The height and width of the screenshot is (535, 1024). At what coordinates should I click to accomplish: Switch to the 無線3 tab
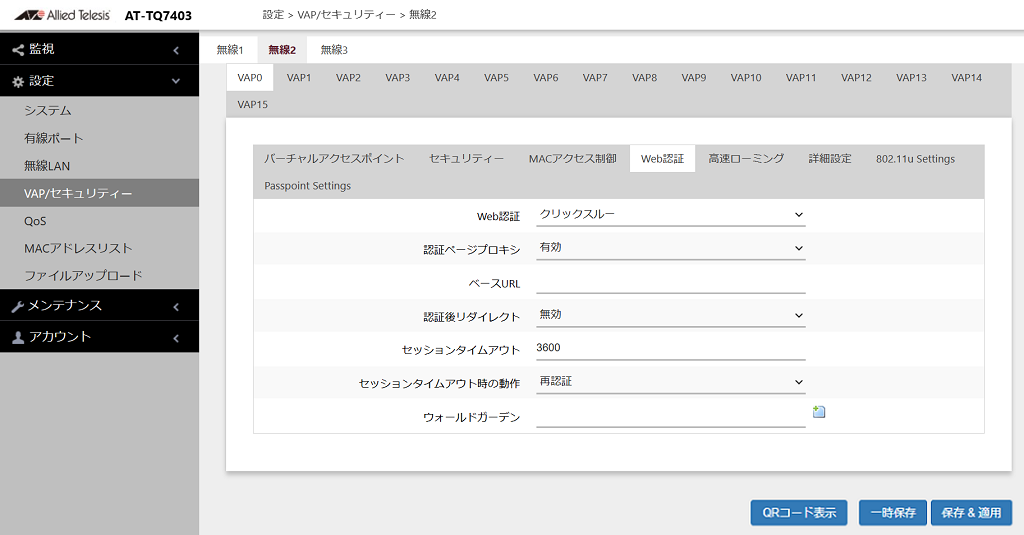pyautogui.click(x=334, y=50)
